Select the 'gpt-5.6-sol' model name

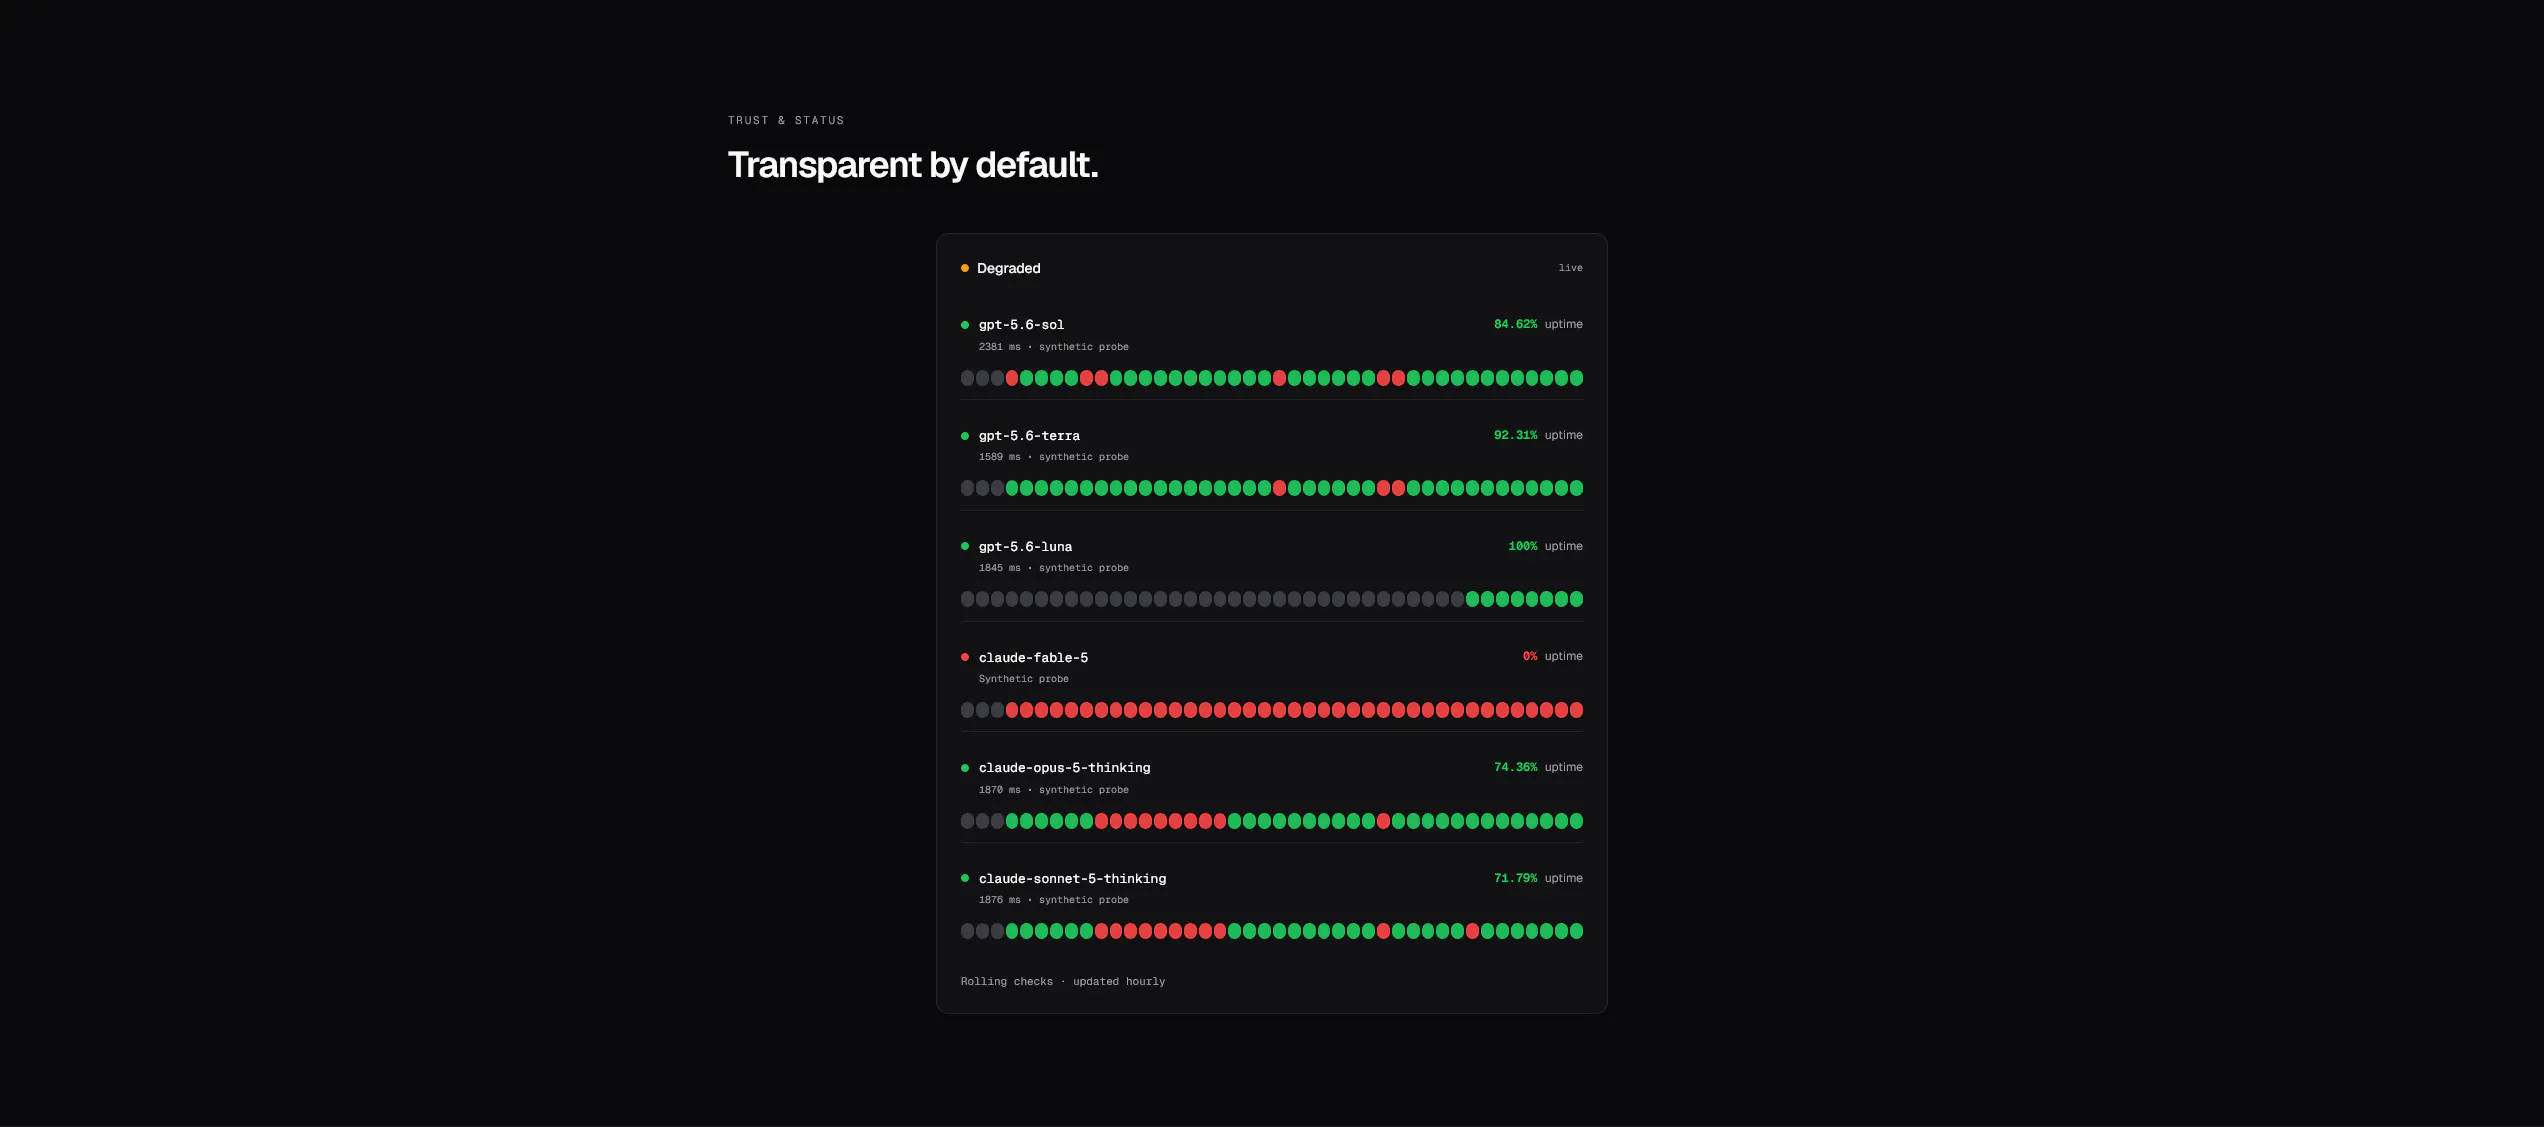1021,325
